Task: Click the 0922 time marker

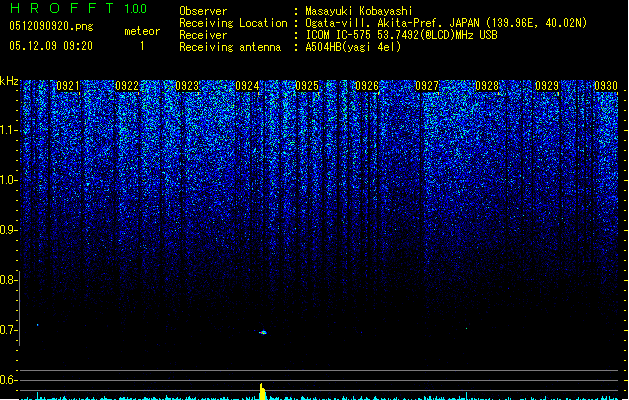Action: click(127, 85)
